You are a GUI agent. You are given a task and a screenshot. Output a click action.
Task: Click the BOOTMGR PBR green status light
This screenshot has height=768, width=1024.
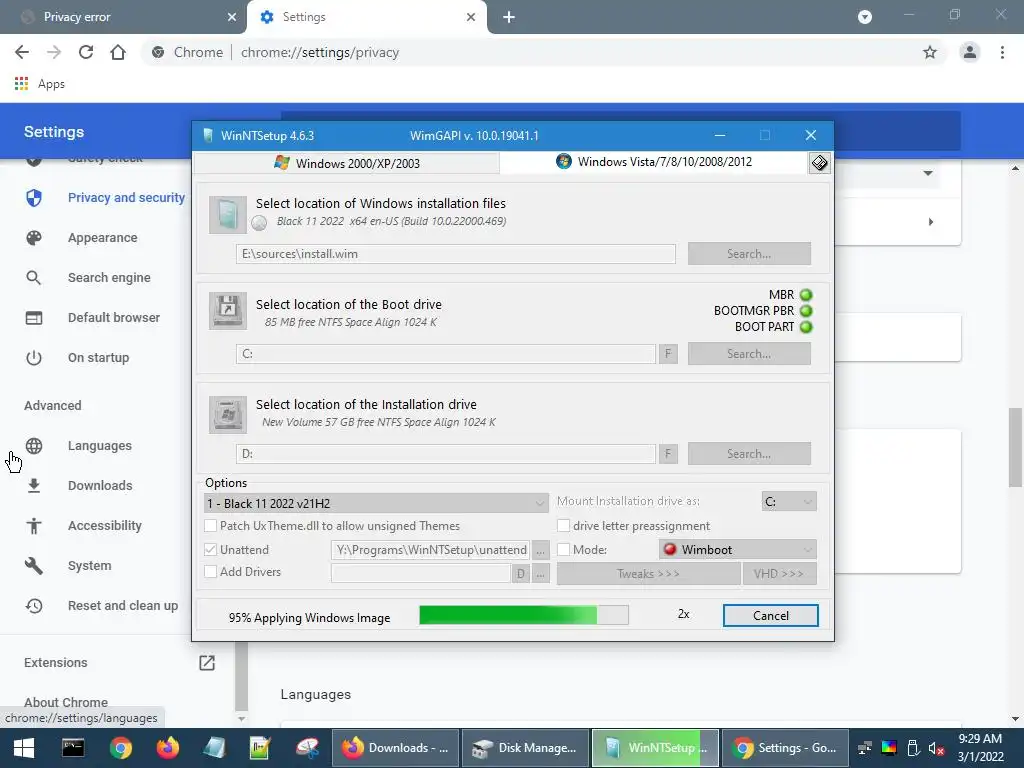pyautogui.click(x=806, y=311)
